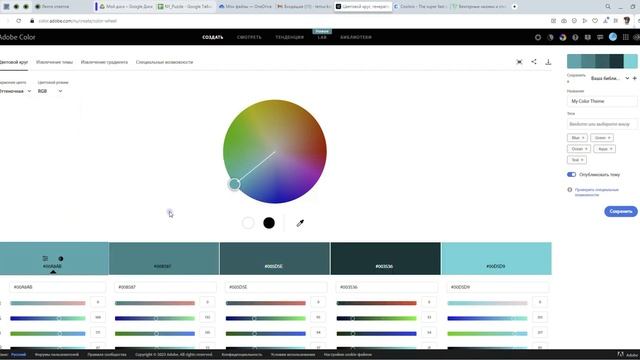The width and height of the screenshot is (640, 360).
Task: Open the RGB color mode dropdown
Action: [50, 91]
